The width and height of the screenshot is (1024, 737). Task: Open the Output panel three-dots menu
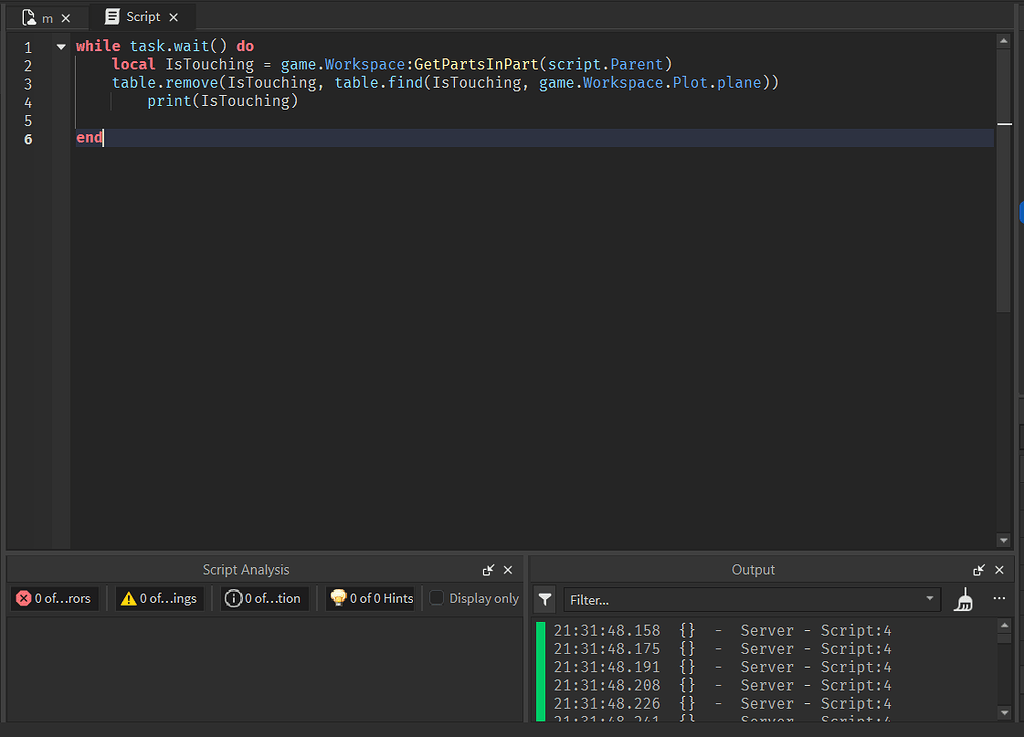point(999,599)
